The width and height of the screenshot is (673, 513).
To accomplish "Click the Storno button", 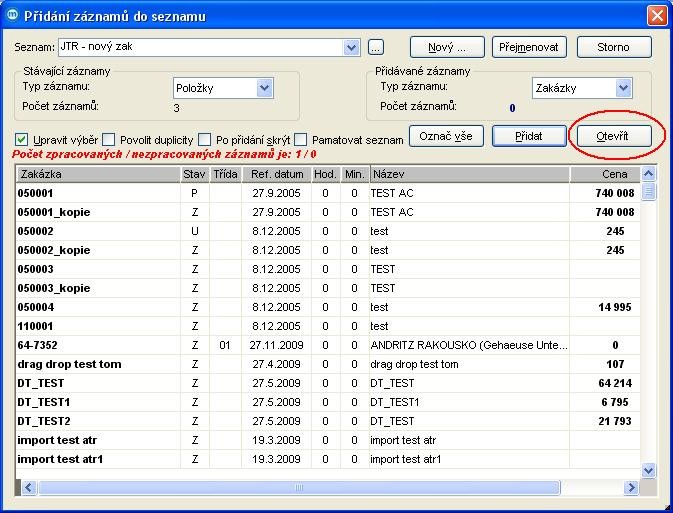I will pyautogui.click(x=614, y=47).
